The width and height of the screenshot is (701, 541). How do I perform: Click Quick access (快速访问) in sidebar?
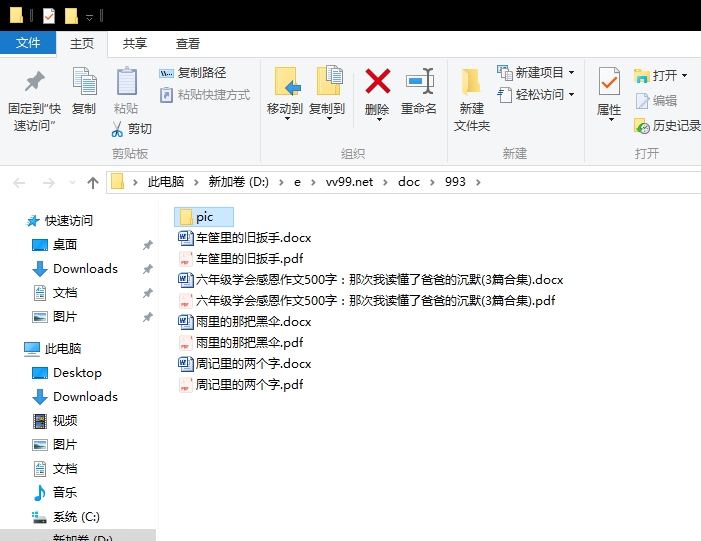59,220
